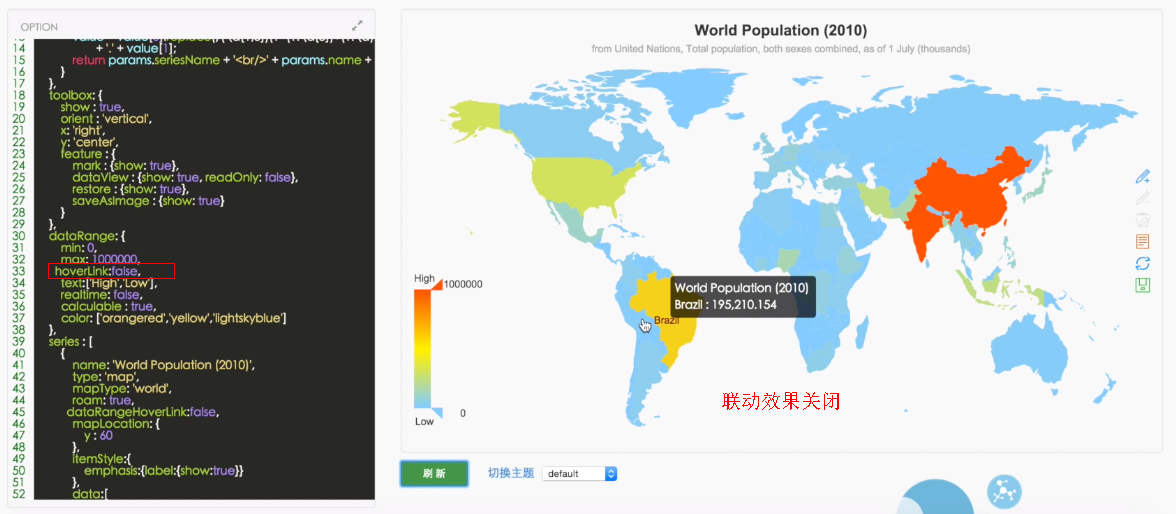The image size is (1176, 514).
Task: Click the 1000000 data range label
Action: pos(463,284)
